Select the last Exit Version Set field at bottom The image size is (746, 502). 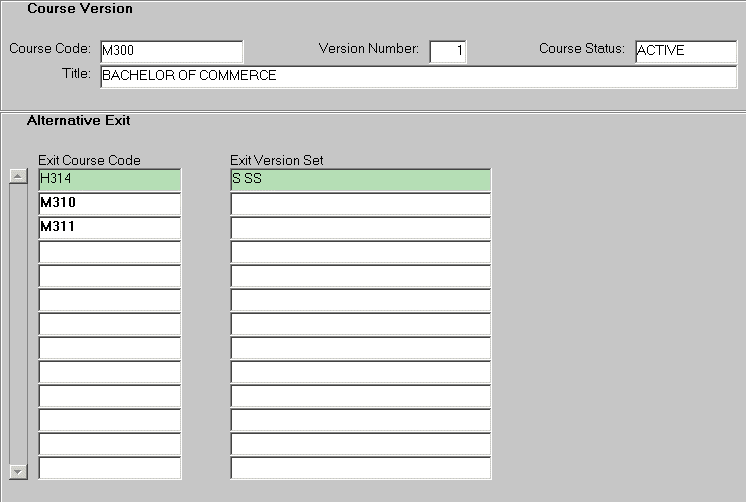pos(360,468)
